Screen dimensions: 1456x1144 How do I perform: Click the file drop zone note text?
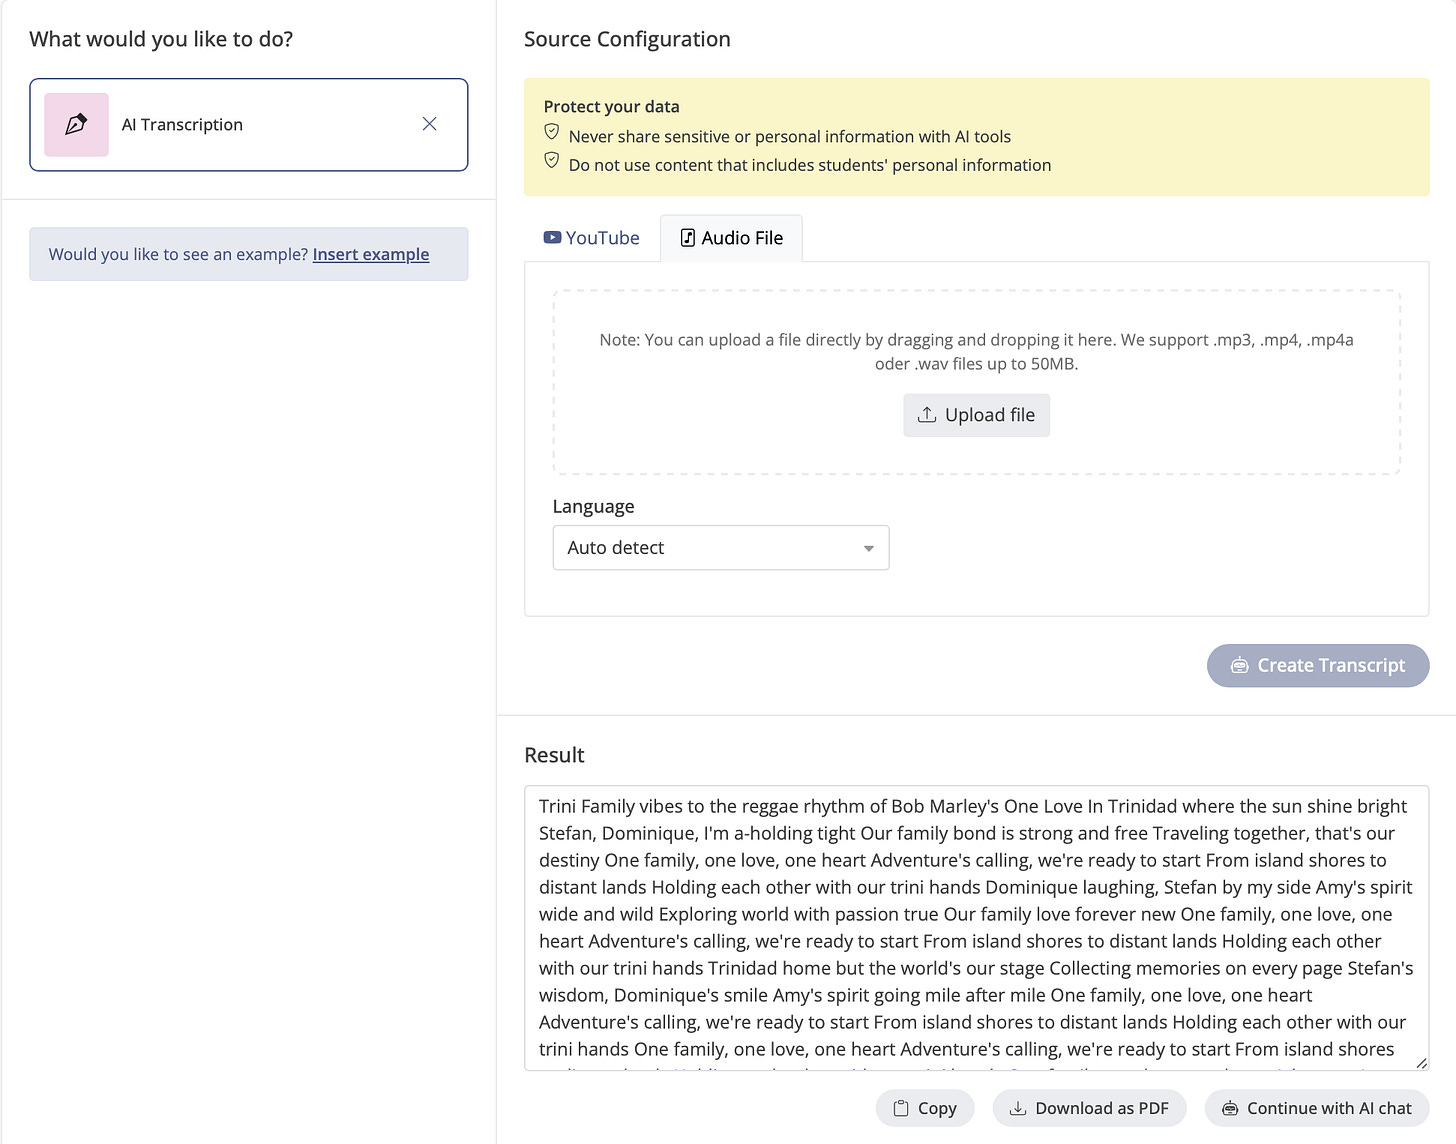point(976,352)
